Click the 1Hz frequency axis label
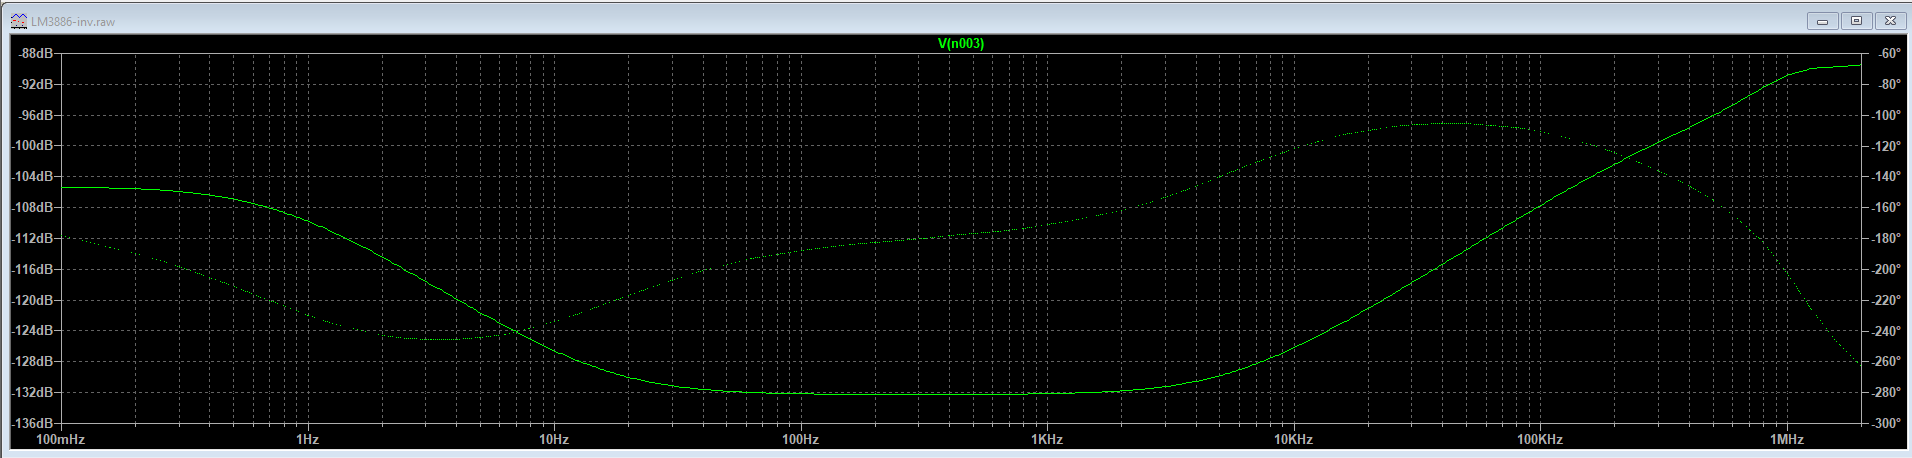Viewport: 1912px width, 458px height. 307,439
